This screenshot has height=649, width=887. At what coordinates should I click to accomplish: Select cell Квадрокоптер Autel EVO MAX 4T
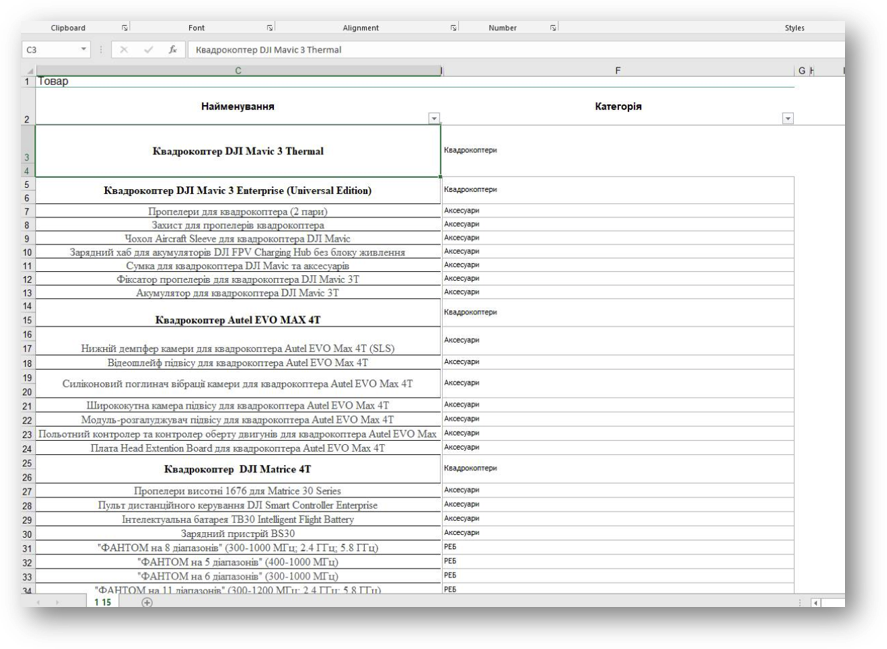pos(238,313)
